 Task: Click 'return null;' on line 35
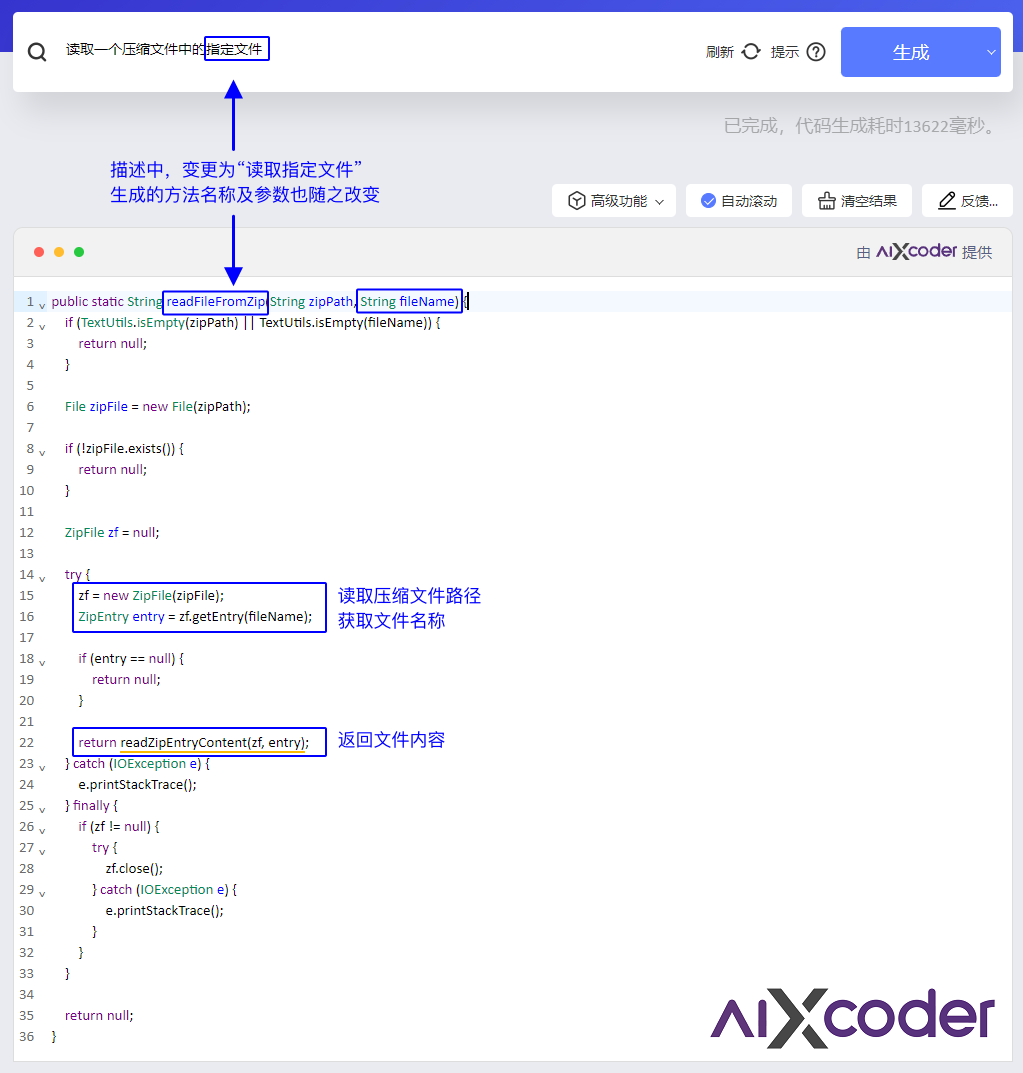coord(99,1016)
